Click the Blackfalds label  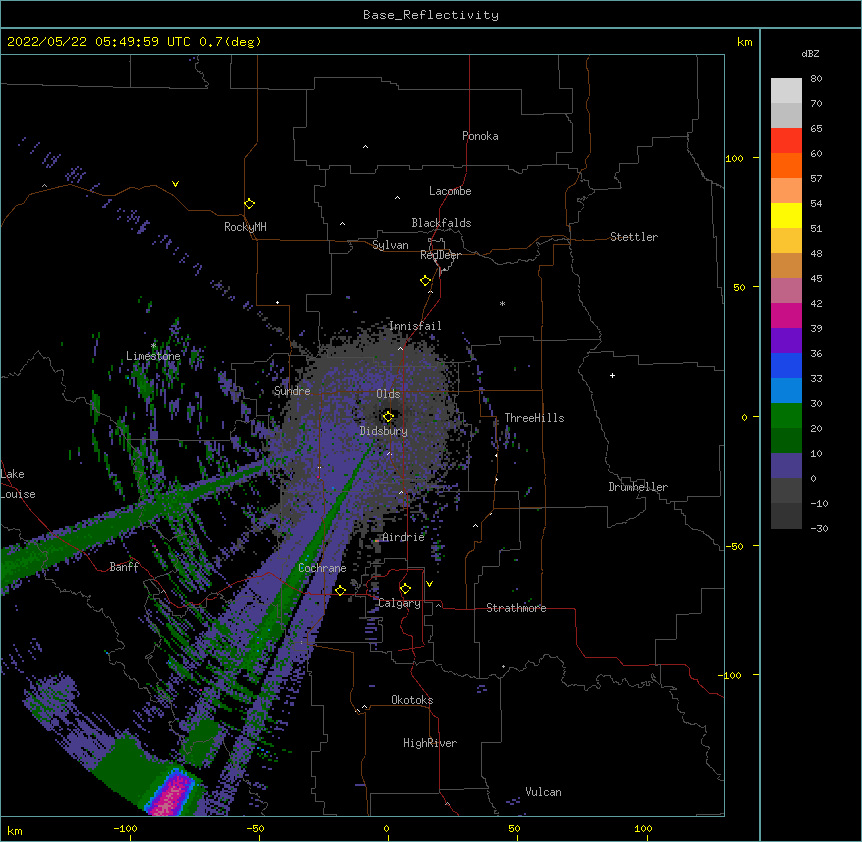(x=441, y=223)
